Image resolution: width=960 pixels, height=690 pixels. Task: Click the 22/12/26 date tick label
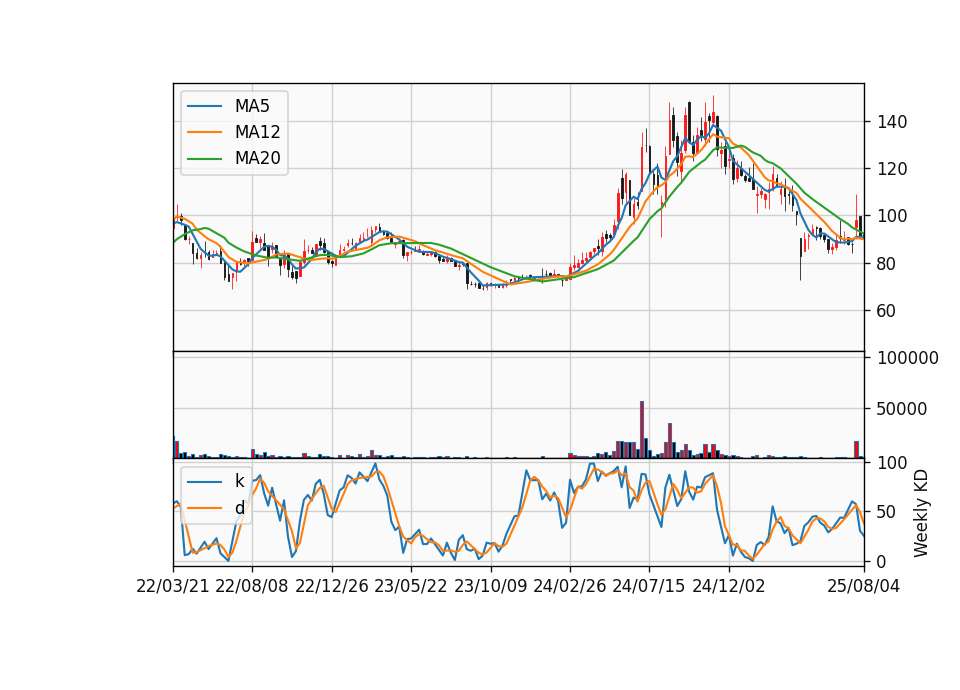point(332,586)
